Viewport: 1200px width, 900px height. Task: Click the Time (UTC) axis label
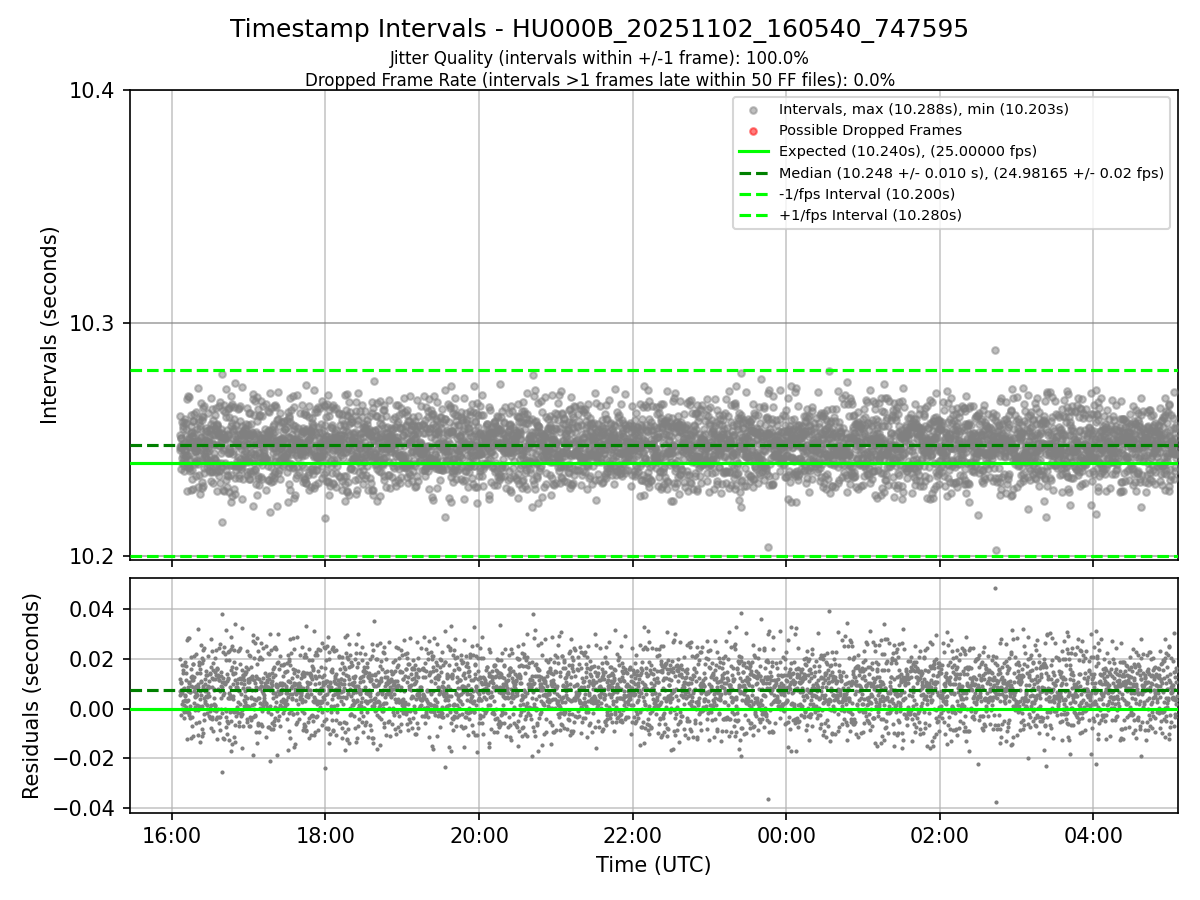653,865
